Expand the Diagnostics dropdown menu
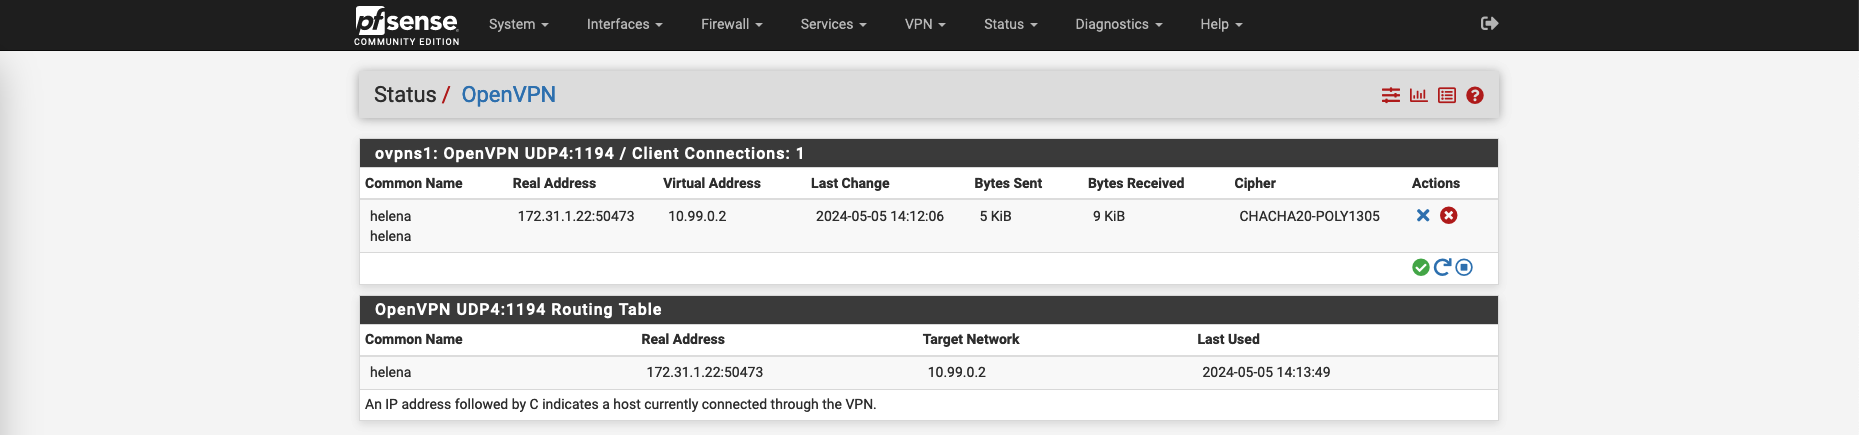Viewport: 1859px width, 435px height. pos(1118,25)
